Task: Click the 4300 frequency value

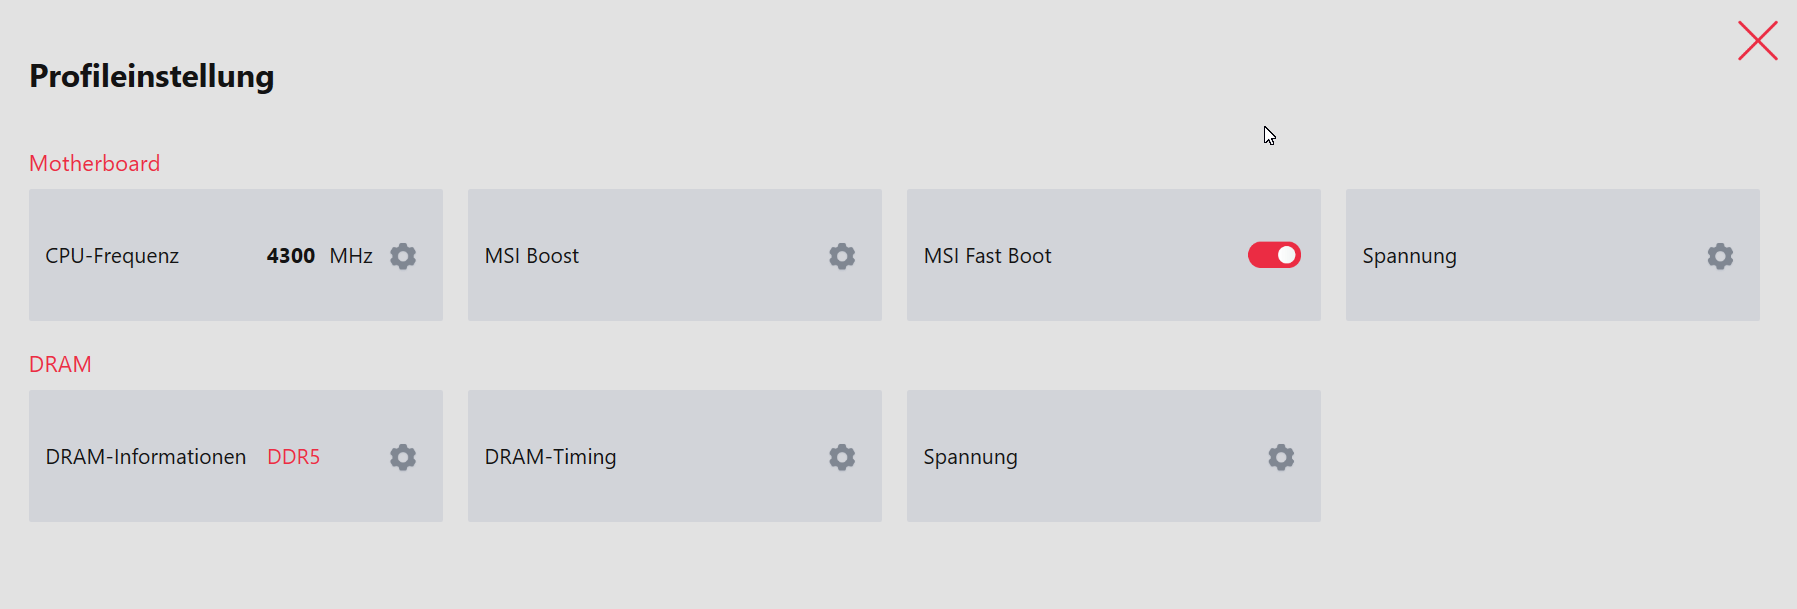Action: click(291, 256)
